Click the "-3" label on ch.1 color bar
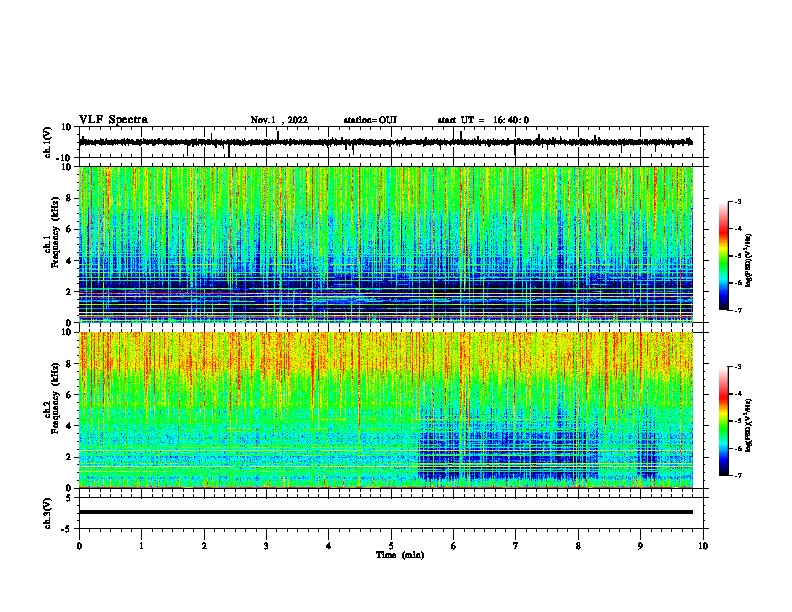This screenshot has height=612, width=792. coord(738,201)
